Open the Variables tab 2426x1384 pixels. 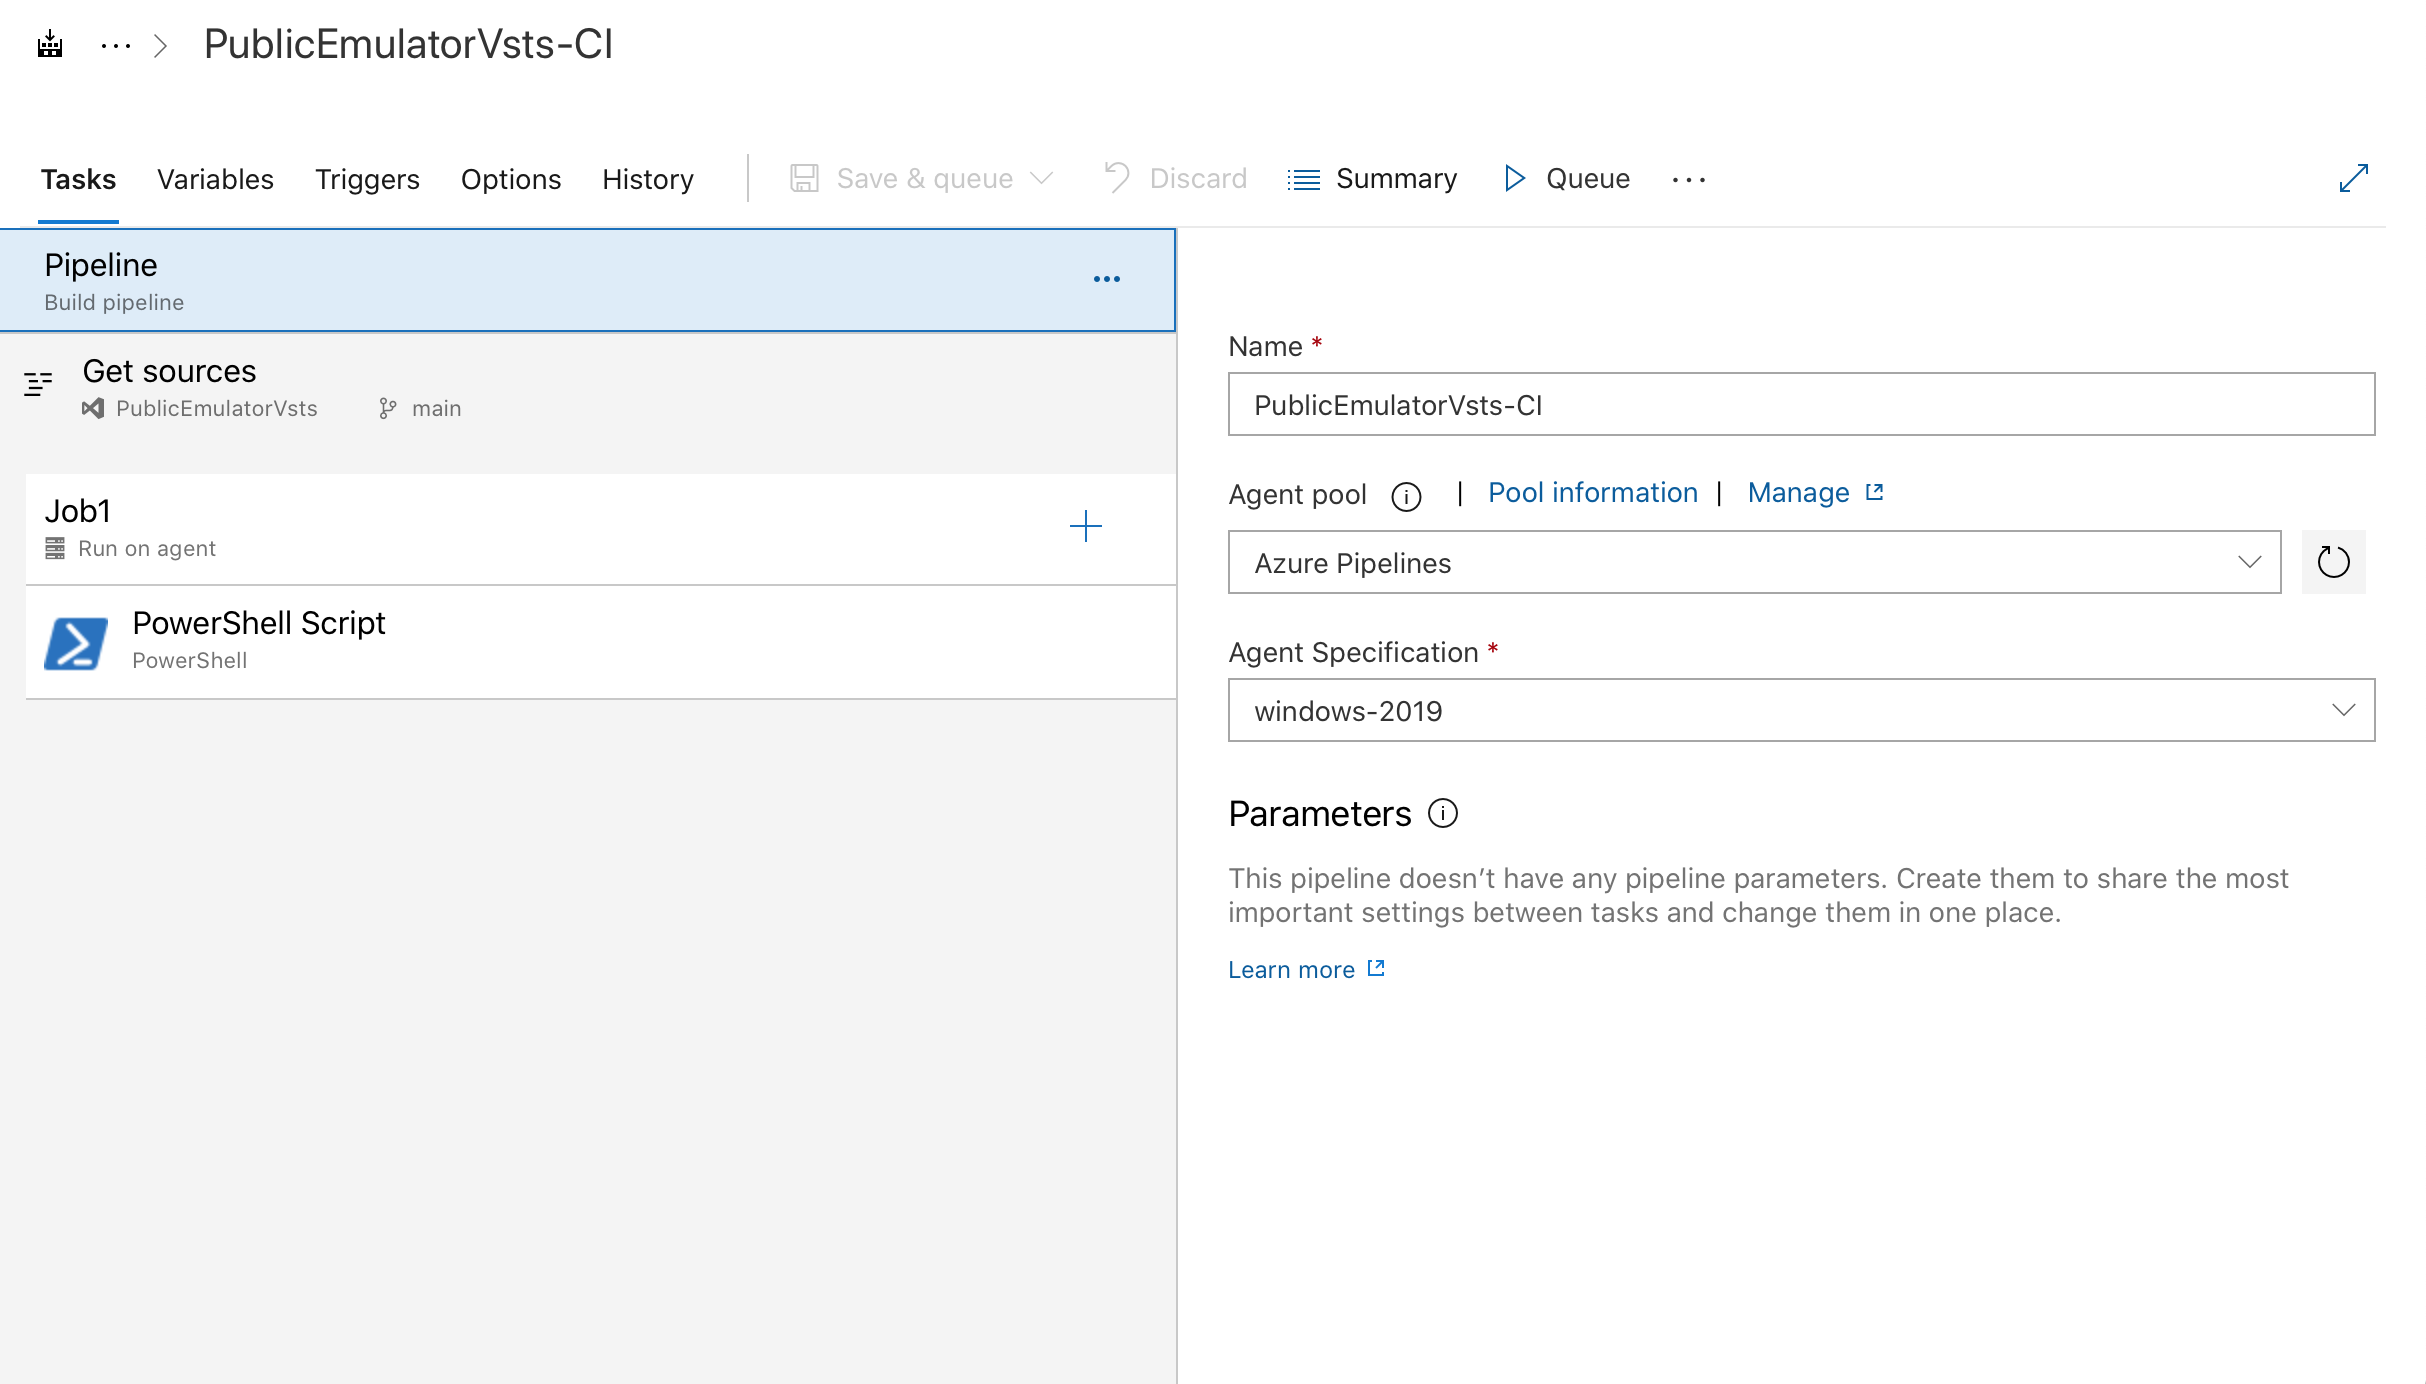(x=215, y=180)
